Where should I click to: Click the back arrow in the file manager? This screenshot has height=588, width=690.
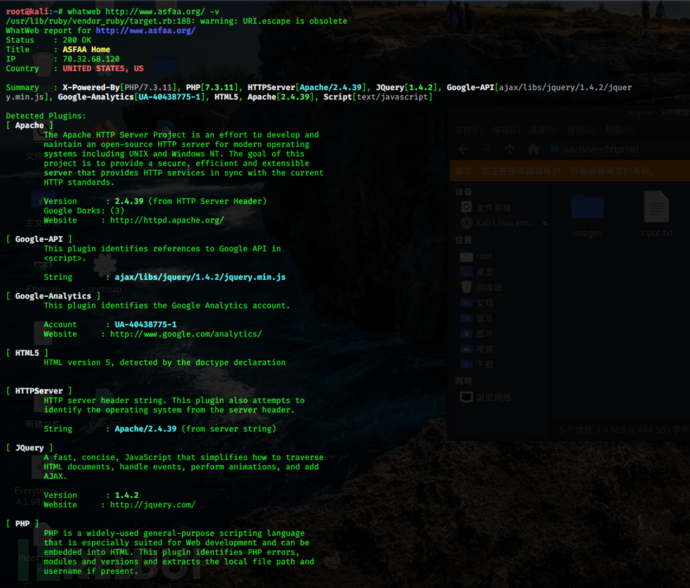[464, 149]
